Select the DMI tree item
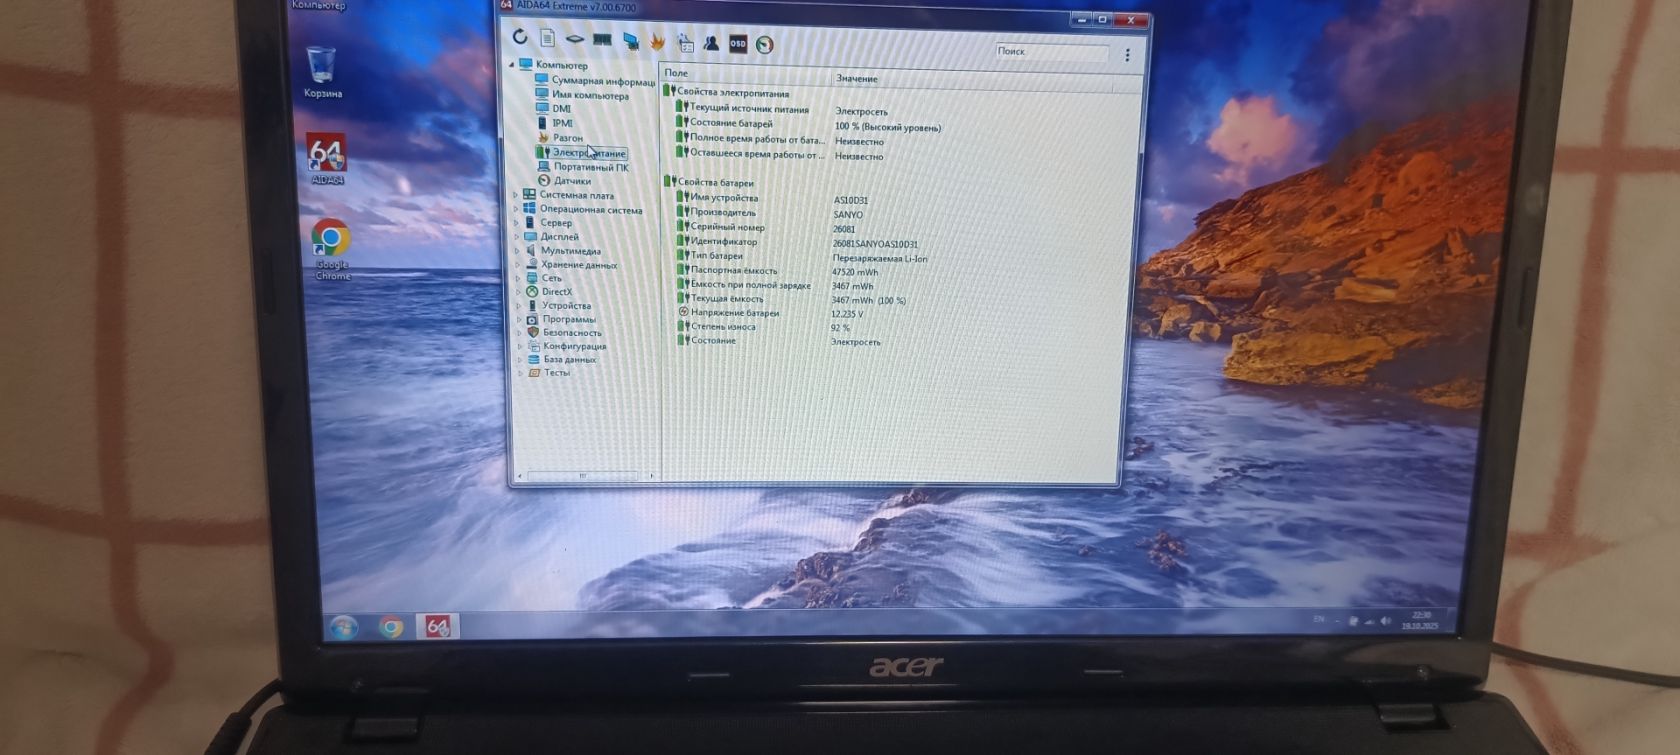The width and height of the screenshot is (1680, 755). coord(553,109)
